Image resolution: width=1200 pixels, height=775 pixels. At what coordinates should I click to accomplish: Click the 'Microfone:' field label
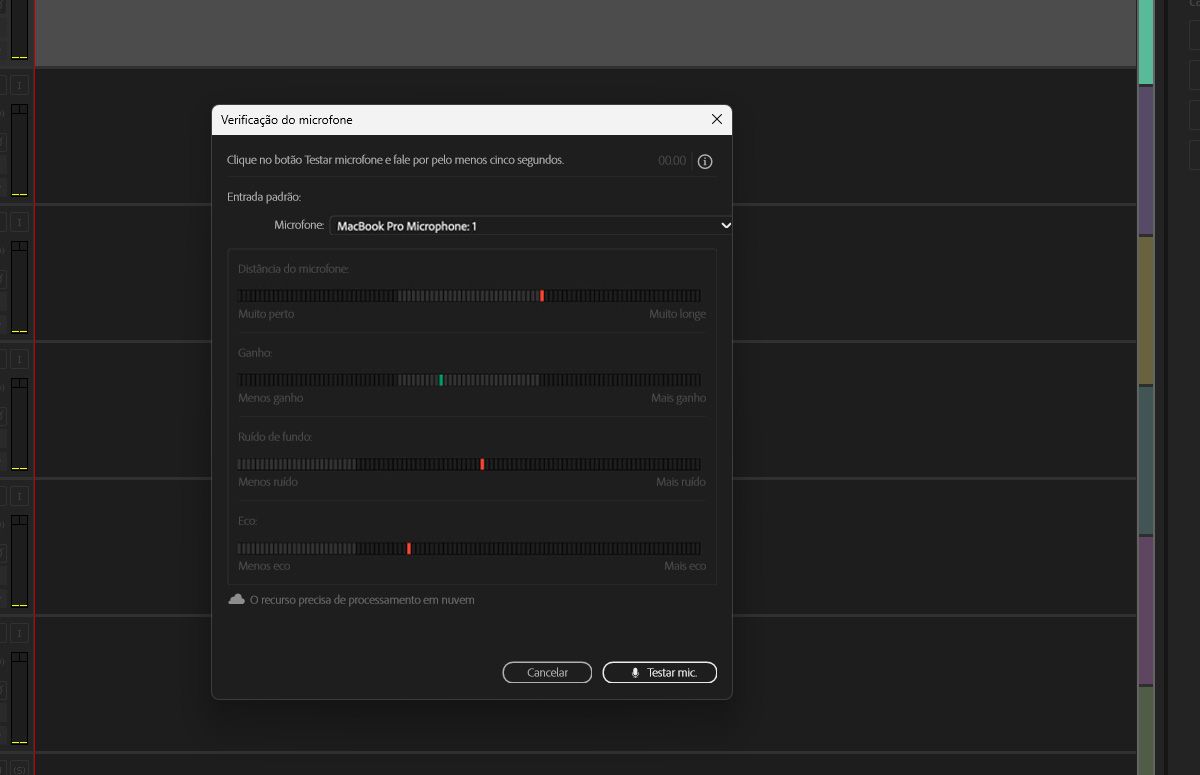click(x=299, y=226)
